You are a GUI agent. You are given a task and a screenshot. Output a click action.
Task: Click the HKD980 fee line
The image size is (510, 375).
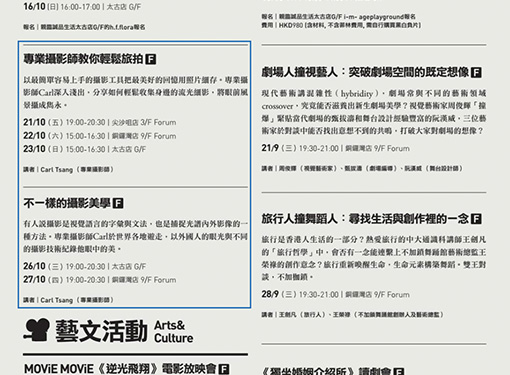click(341, 25)
